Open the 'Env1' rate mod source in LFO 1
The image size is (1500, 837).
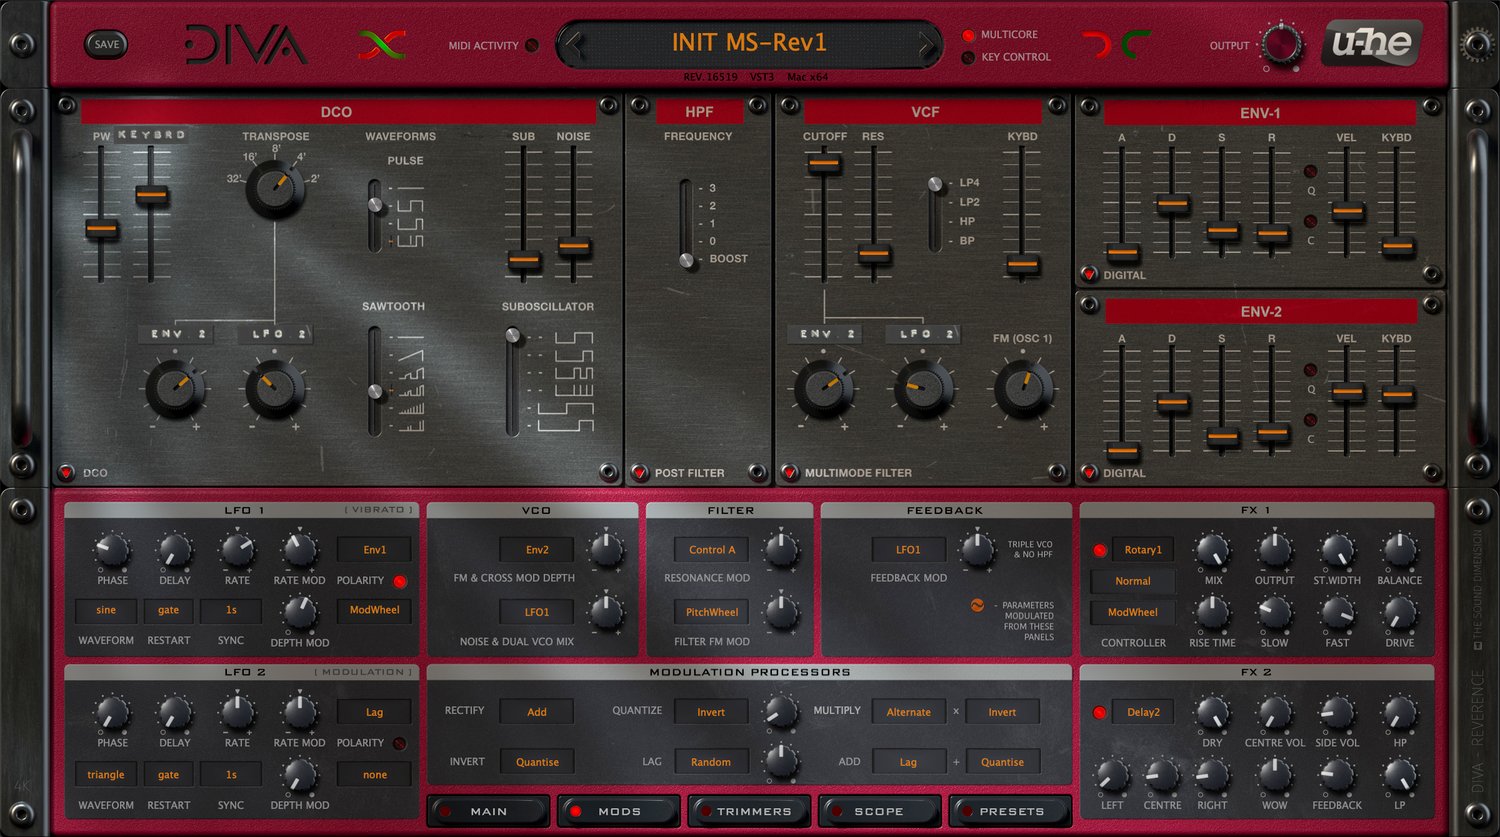[x=374, y=549]
